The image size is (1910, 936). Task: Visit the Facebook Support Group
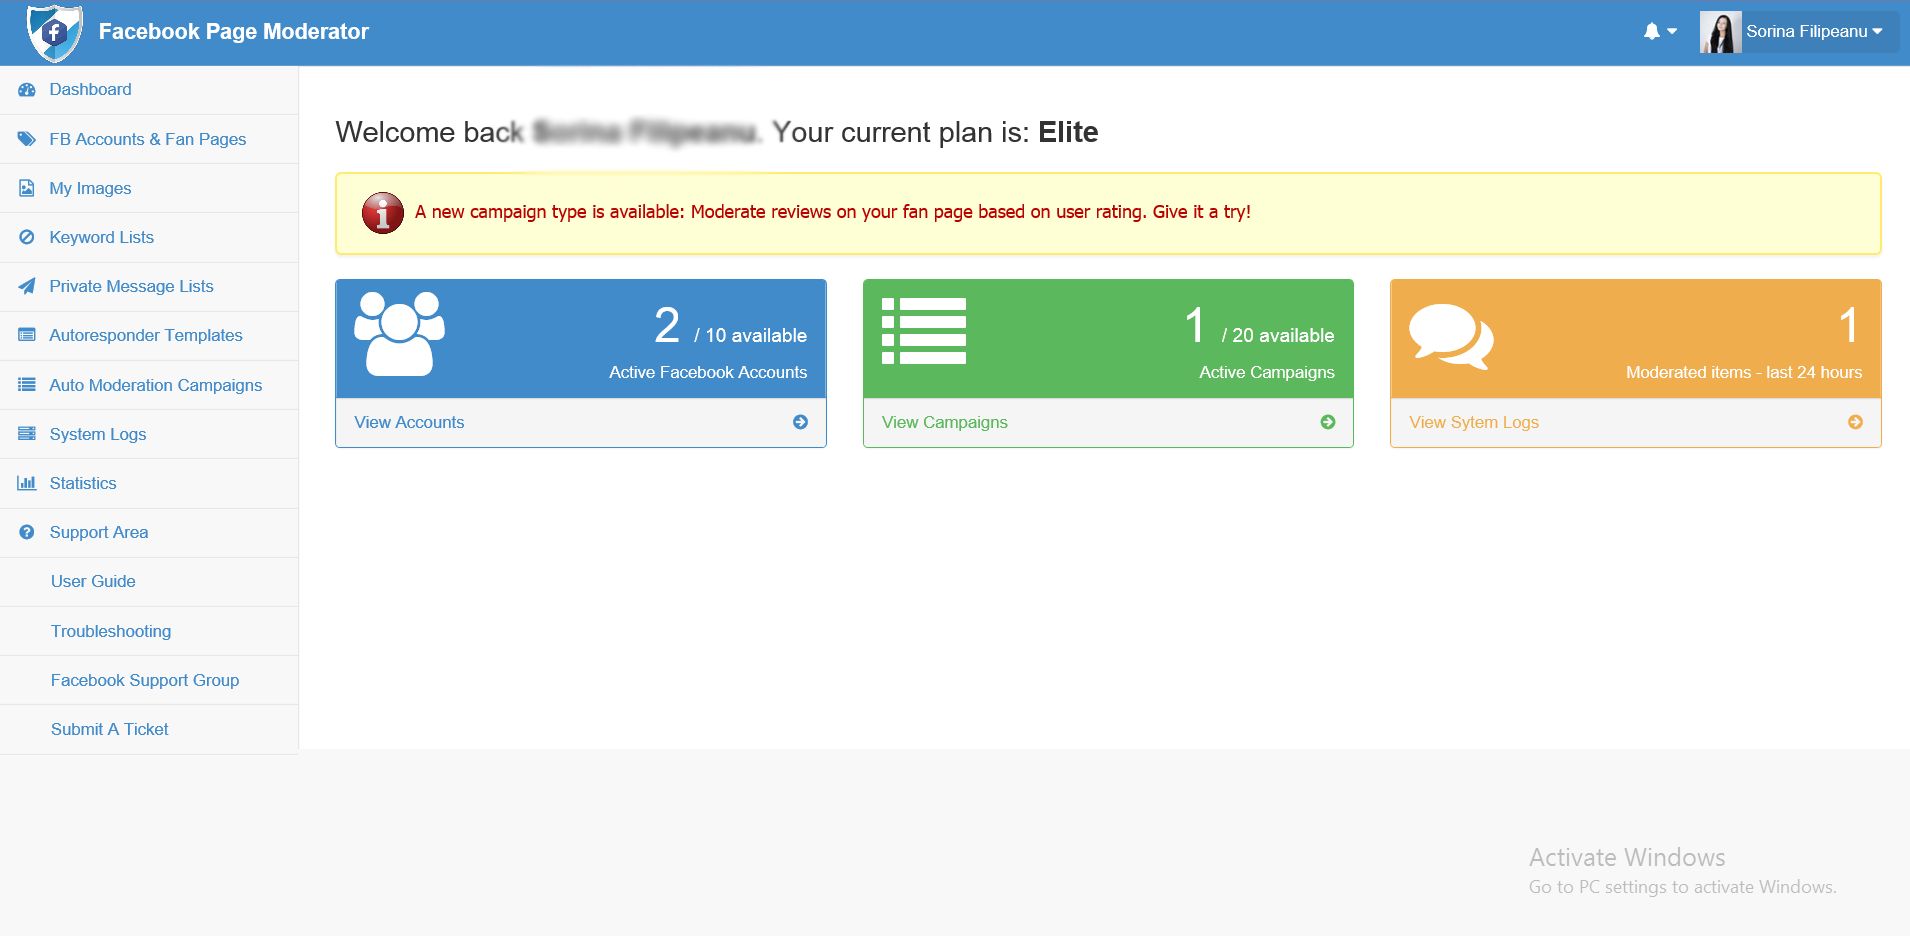[145, 680]
